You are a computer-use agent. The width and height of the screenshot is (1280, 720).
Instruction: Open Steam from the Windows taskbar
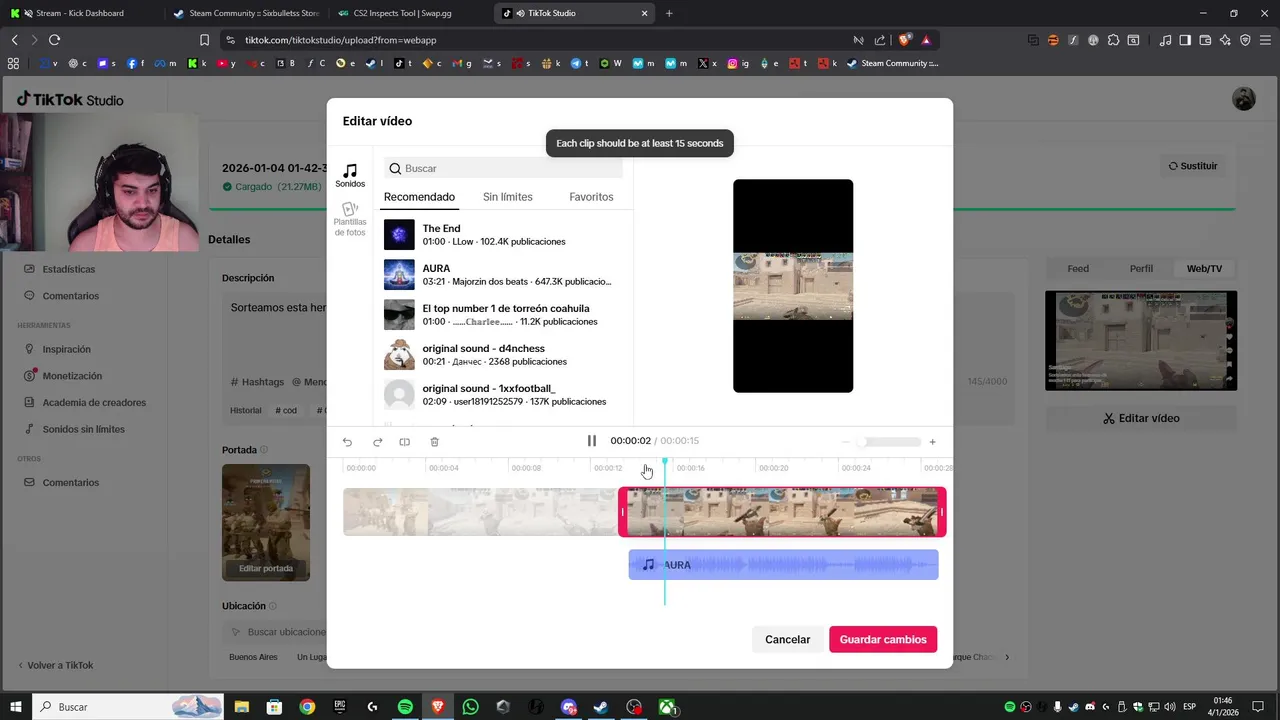[x=601, y=707]
